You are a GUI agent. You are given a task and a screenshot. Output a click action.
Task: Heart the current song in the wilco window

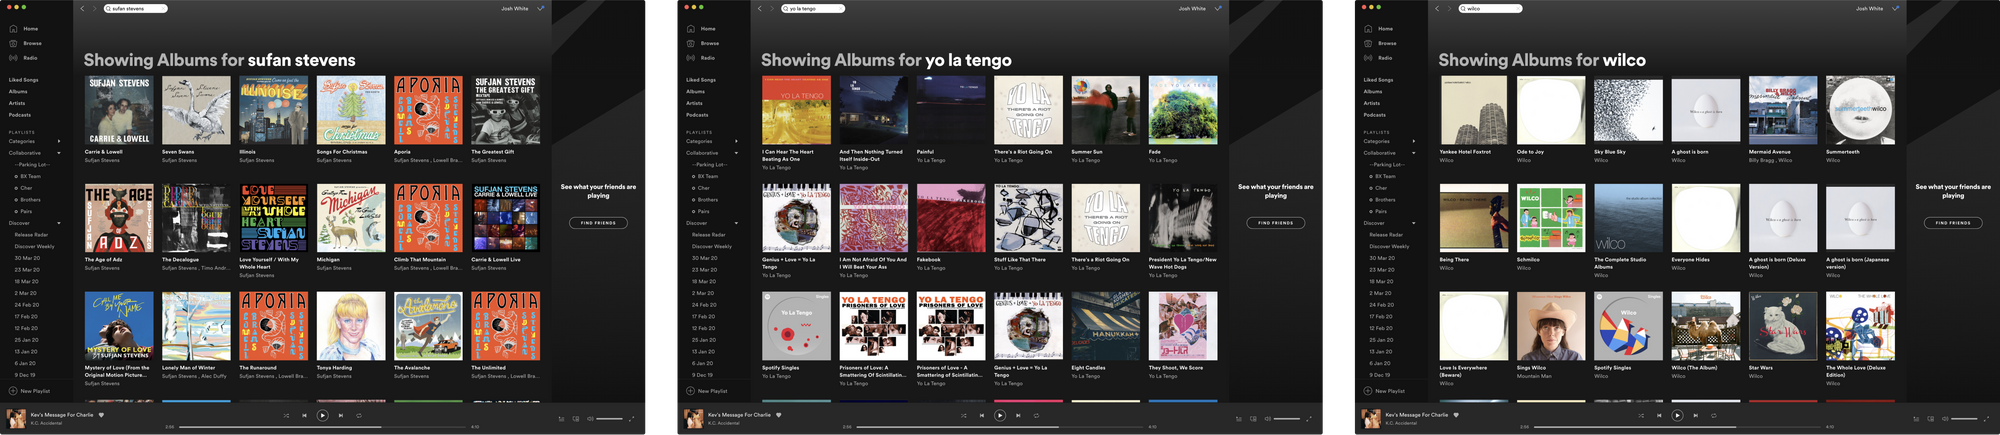point(1456,414)
